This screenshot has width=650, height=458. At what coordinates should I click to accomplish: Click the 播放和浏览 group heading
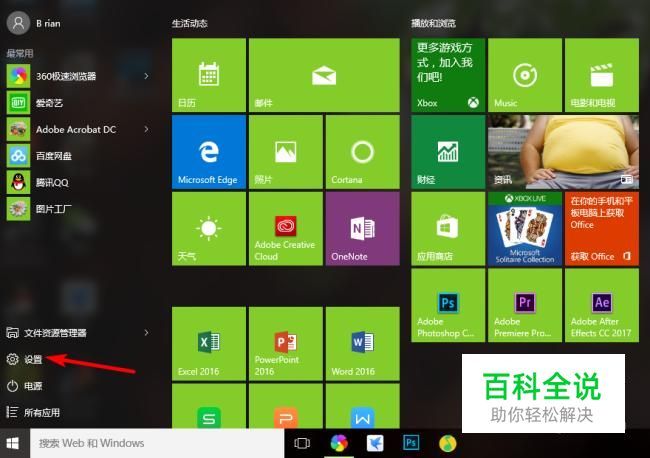433,23
